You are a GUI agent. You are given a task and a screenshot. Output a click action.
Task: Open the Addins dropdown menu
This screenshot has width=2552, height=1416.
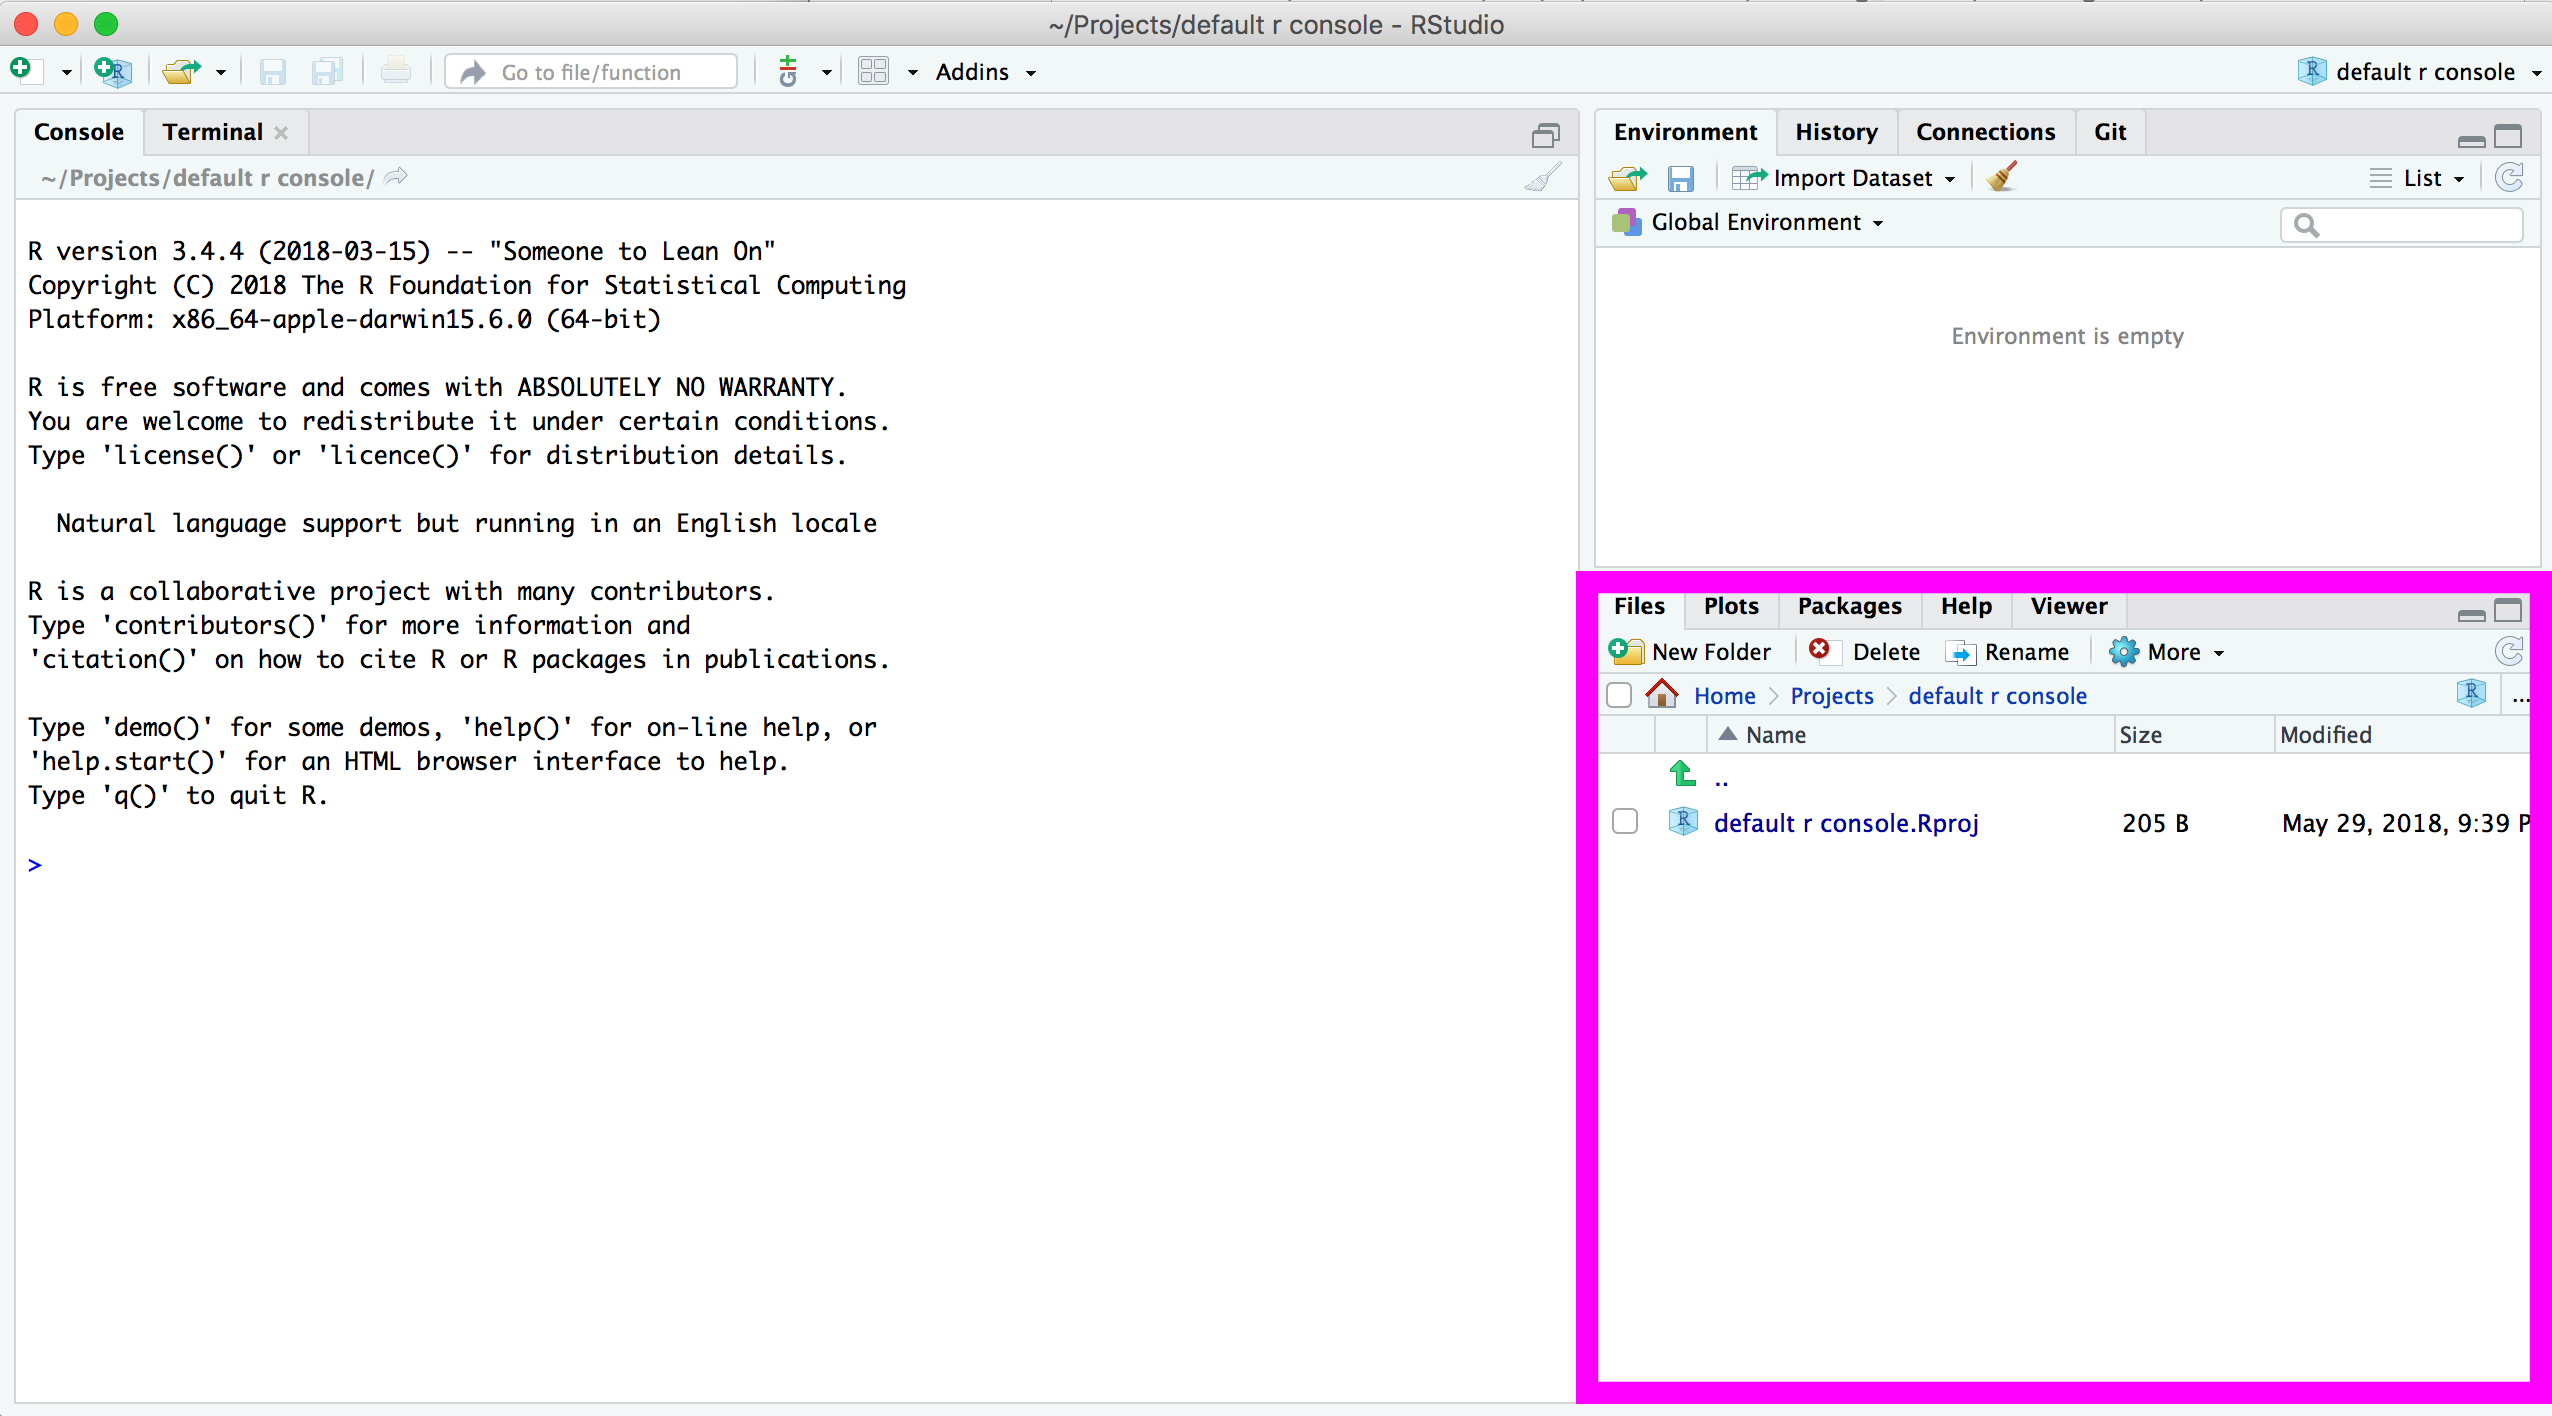[x=985, y=72]
